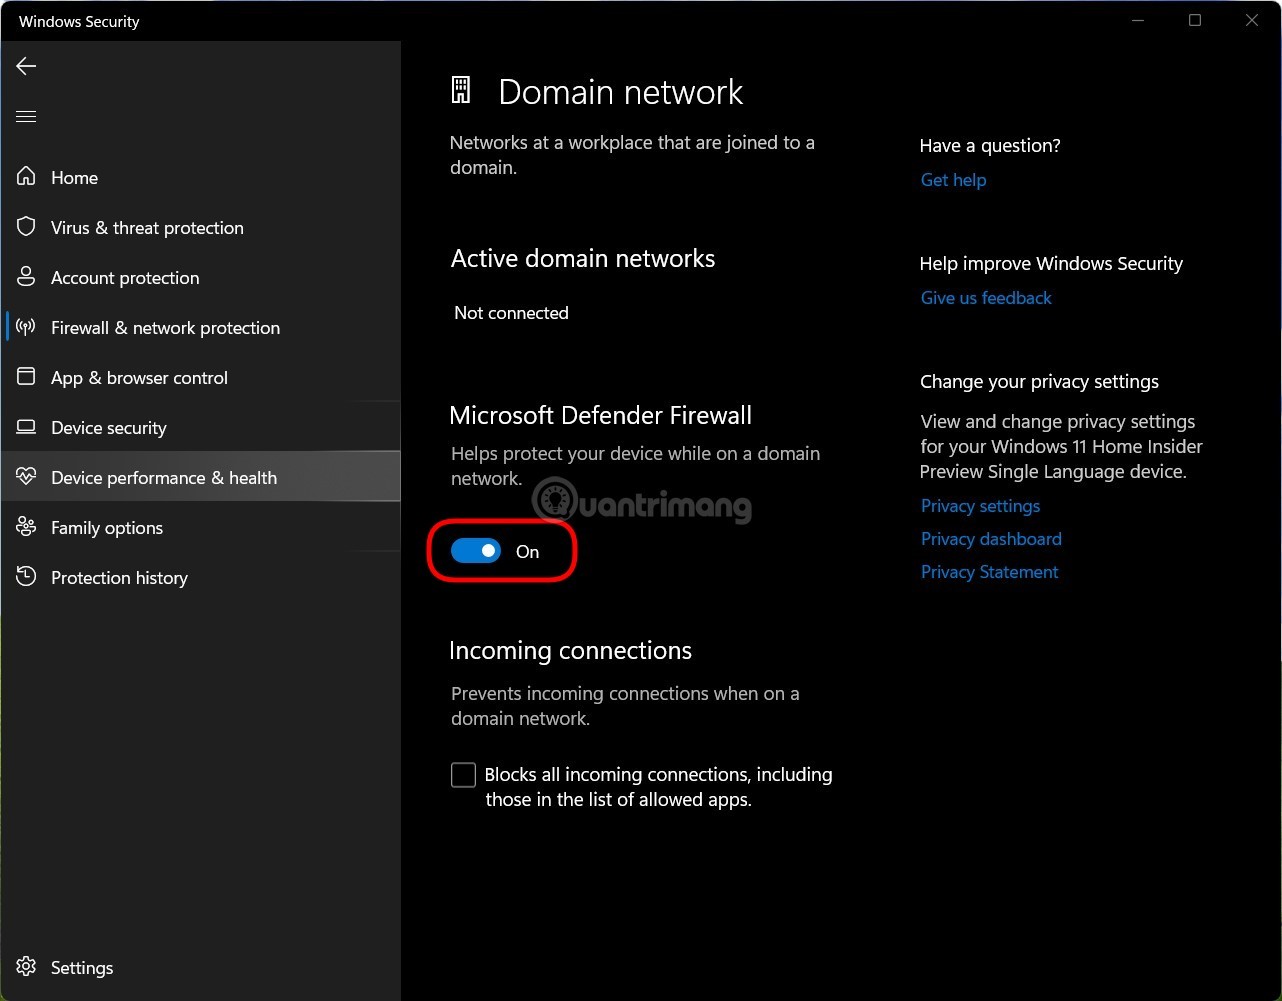
Task: Click the App & browser control window icon
Action: [26, 377]
